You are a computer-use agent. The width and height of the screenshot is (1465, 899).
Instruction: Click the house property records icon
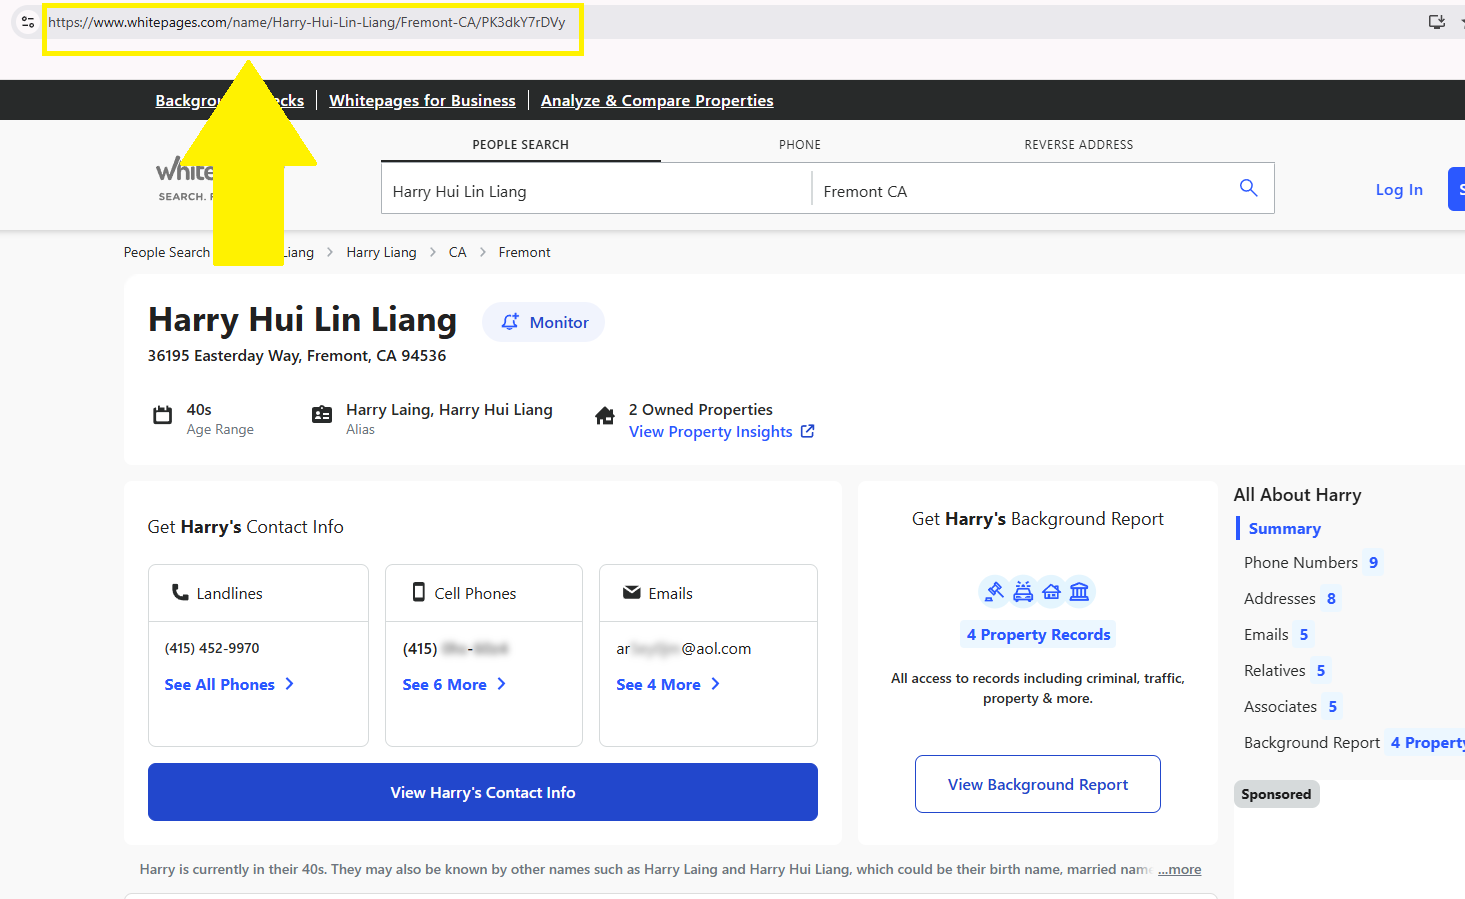[1051, 592]
